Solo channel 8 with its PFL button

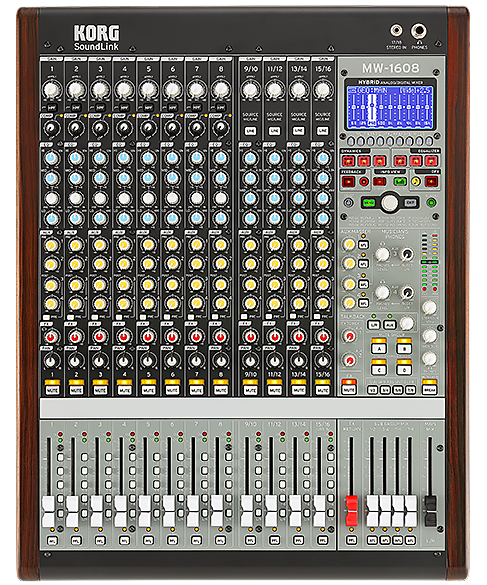pos(221,540)
